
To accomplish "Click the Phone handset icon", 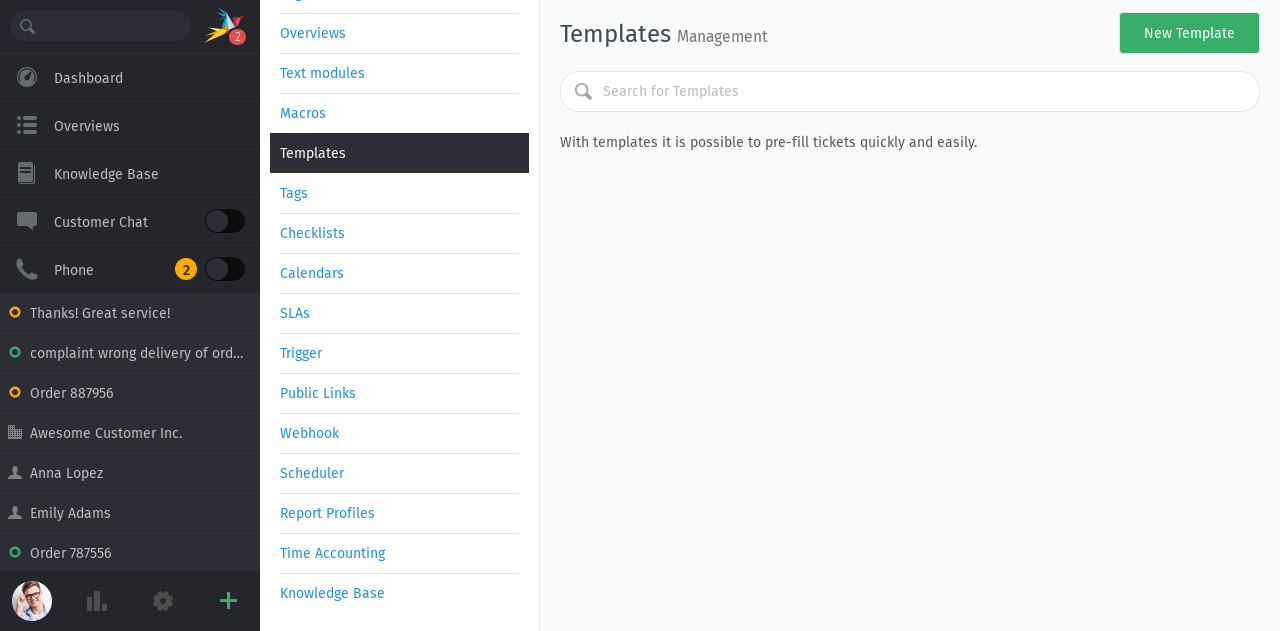I will tap(27, 269).
